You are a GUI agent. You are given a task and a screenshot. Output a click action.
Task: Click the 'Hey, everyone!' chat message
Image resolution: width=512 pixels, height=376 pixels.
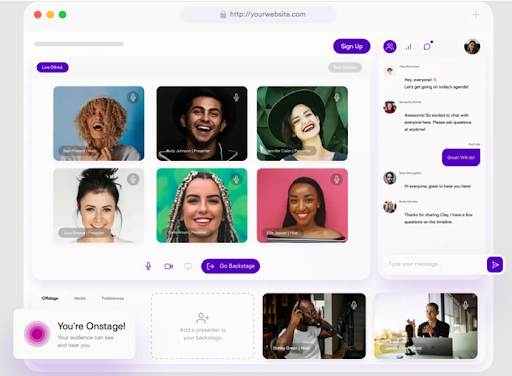pos(436,83)
